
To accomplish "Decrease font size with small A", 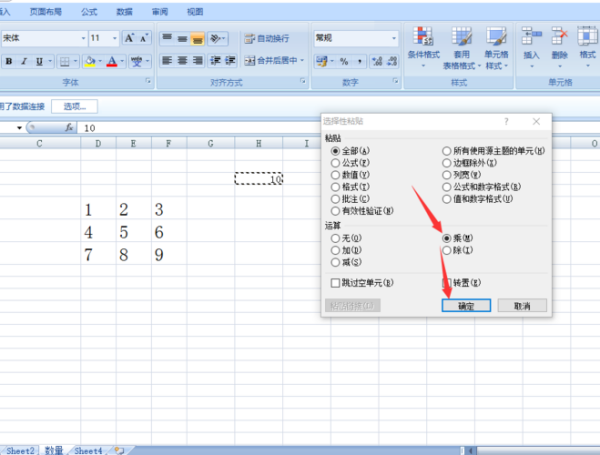I will pyautogui.click(x=144, y=38).
